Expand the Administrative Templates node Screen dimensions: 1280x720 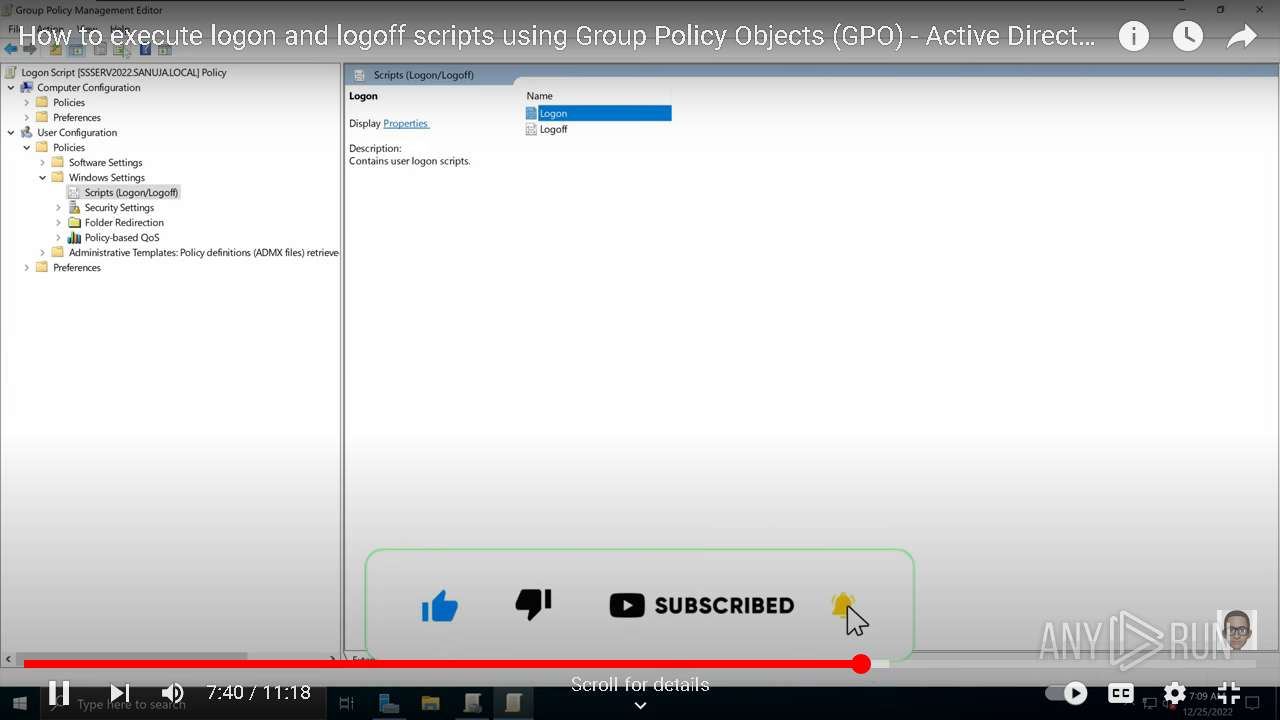(x=43, y=252)
